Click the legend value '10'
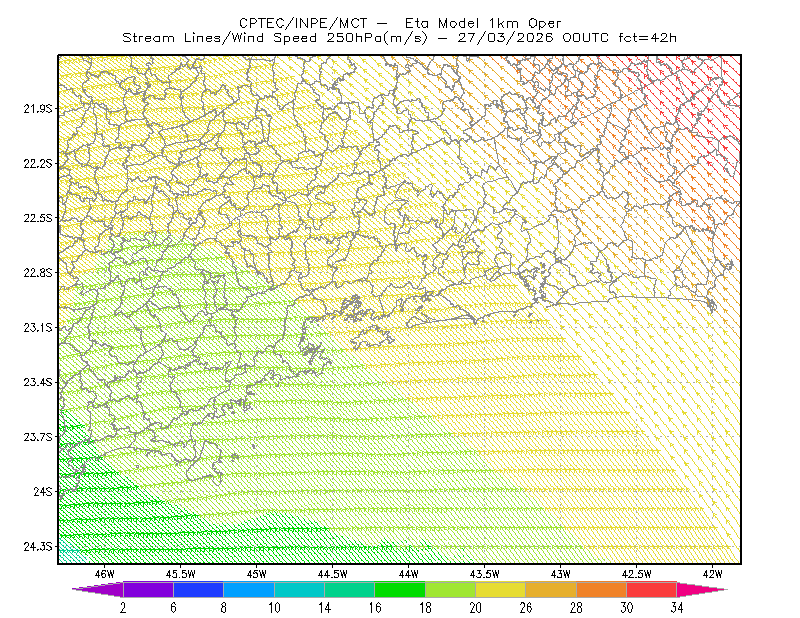The width and height of the screenshot is (800, 618). pos(274,608)
